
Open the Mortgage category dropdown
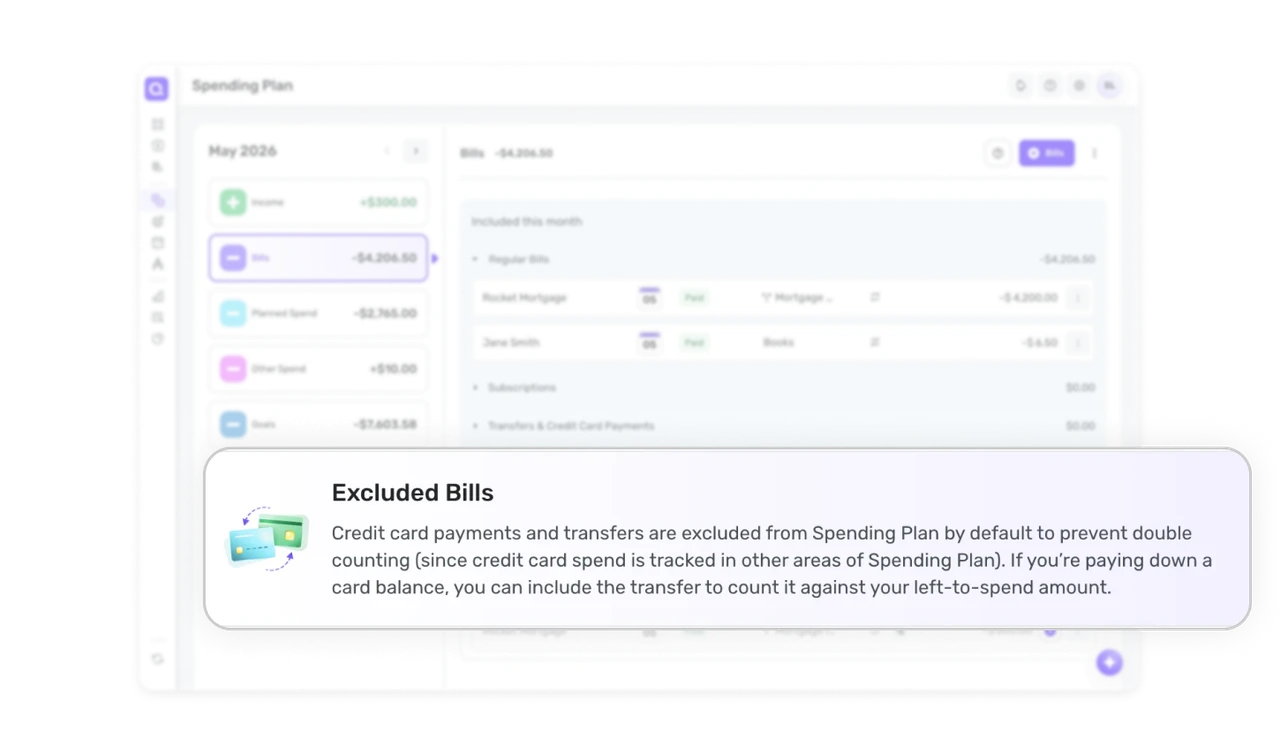tap(797, 298)
